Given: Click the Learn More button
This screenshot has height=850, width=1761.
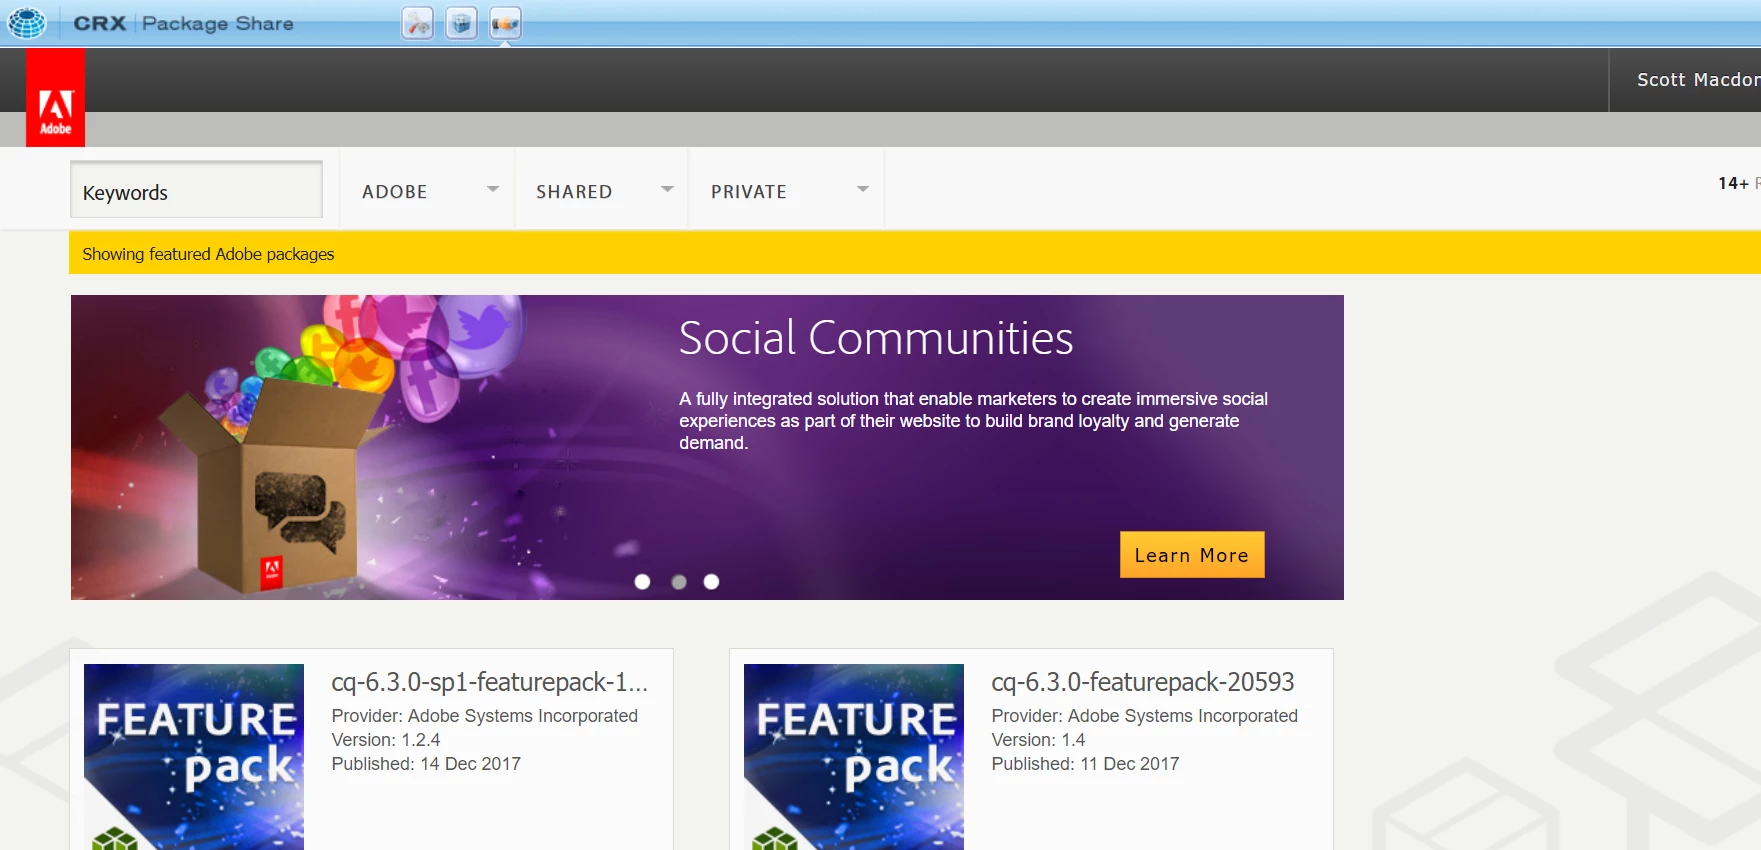Looking at the screenshot, I should point(1192,555).
